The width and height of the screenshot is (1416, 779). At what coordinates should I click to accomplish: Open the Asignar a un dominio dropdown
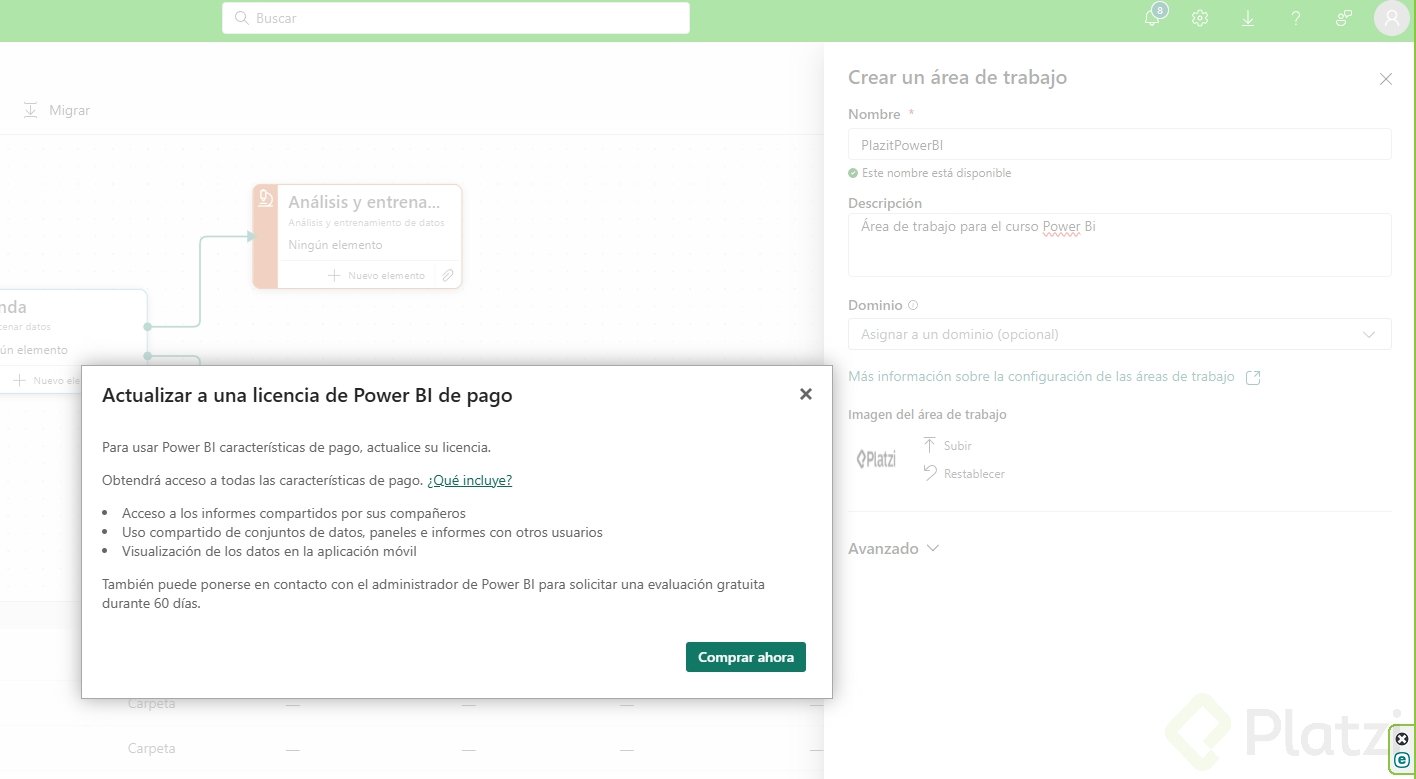[x=1119, y=334]
